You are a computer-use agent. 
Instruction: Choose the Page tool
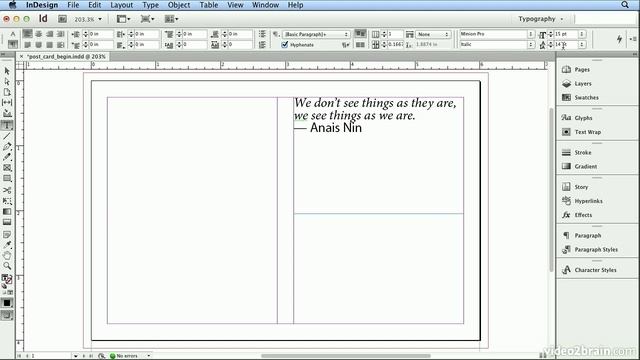click(7, 92)
